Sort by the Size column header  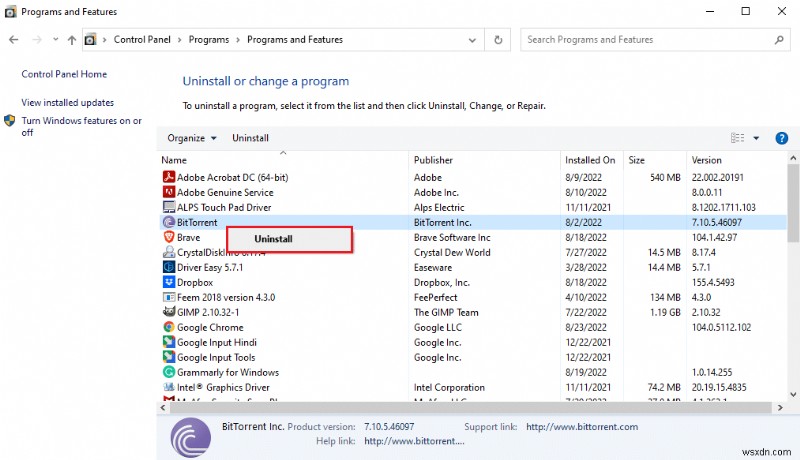pyautogui.click(x=636, y=160)
